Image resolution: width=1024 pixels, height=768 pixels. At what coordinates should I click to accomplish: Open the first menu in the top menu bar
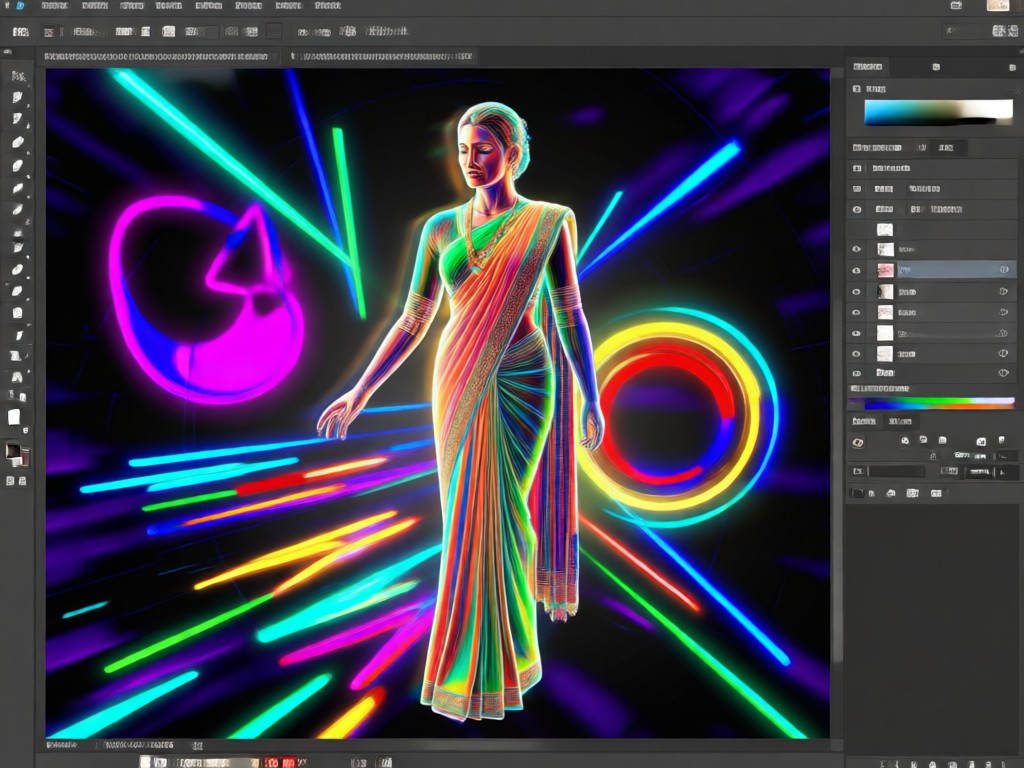click(x=54, y=6)
